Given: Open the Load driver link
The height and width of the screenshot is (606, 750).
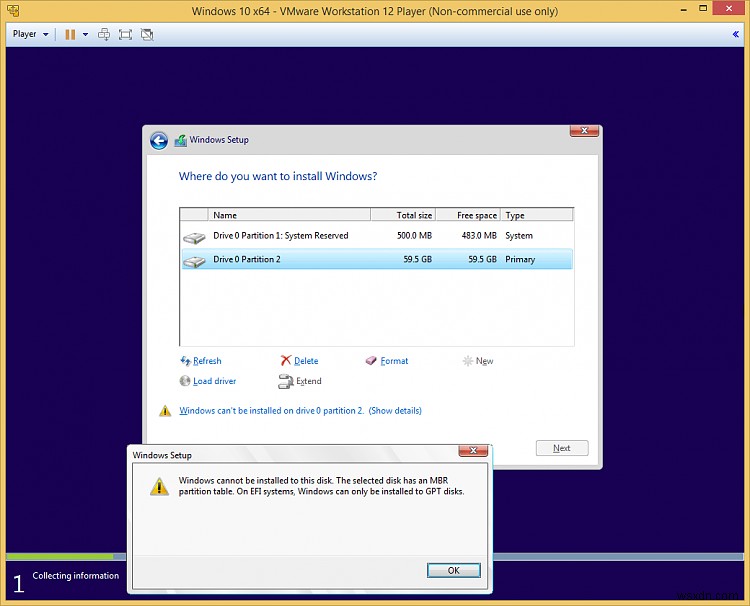Looking at the screenshot, I should click(214, 381).
